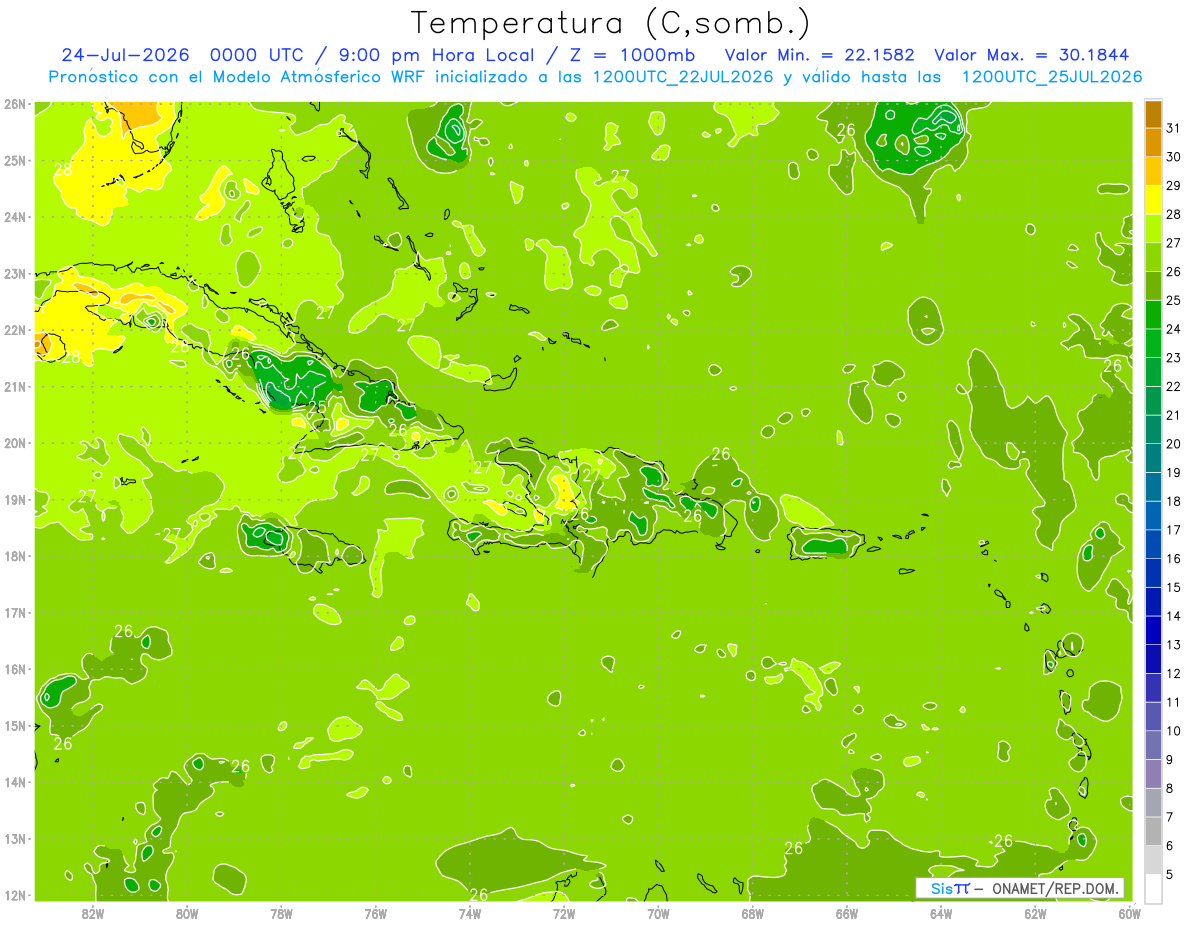Click the brown swatch above scale label 31
This screenshot has width=1200, height=927.
tap(1153, 114)
